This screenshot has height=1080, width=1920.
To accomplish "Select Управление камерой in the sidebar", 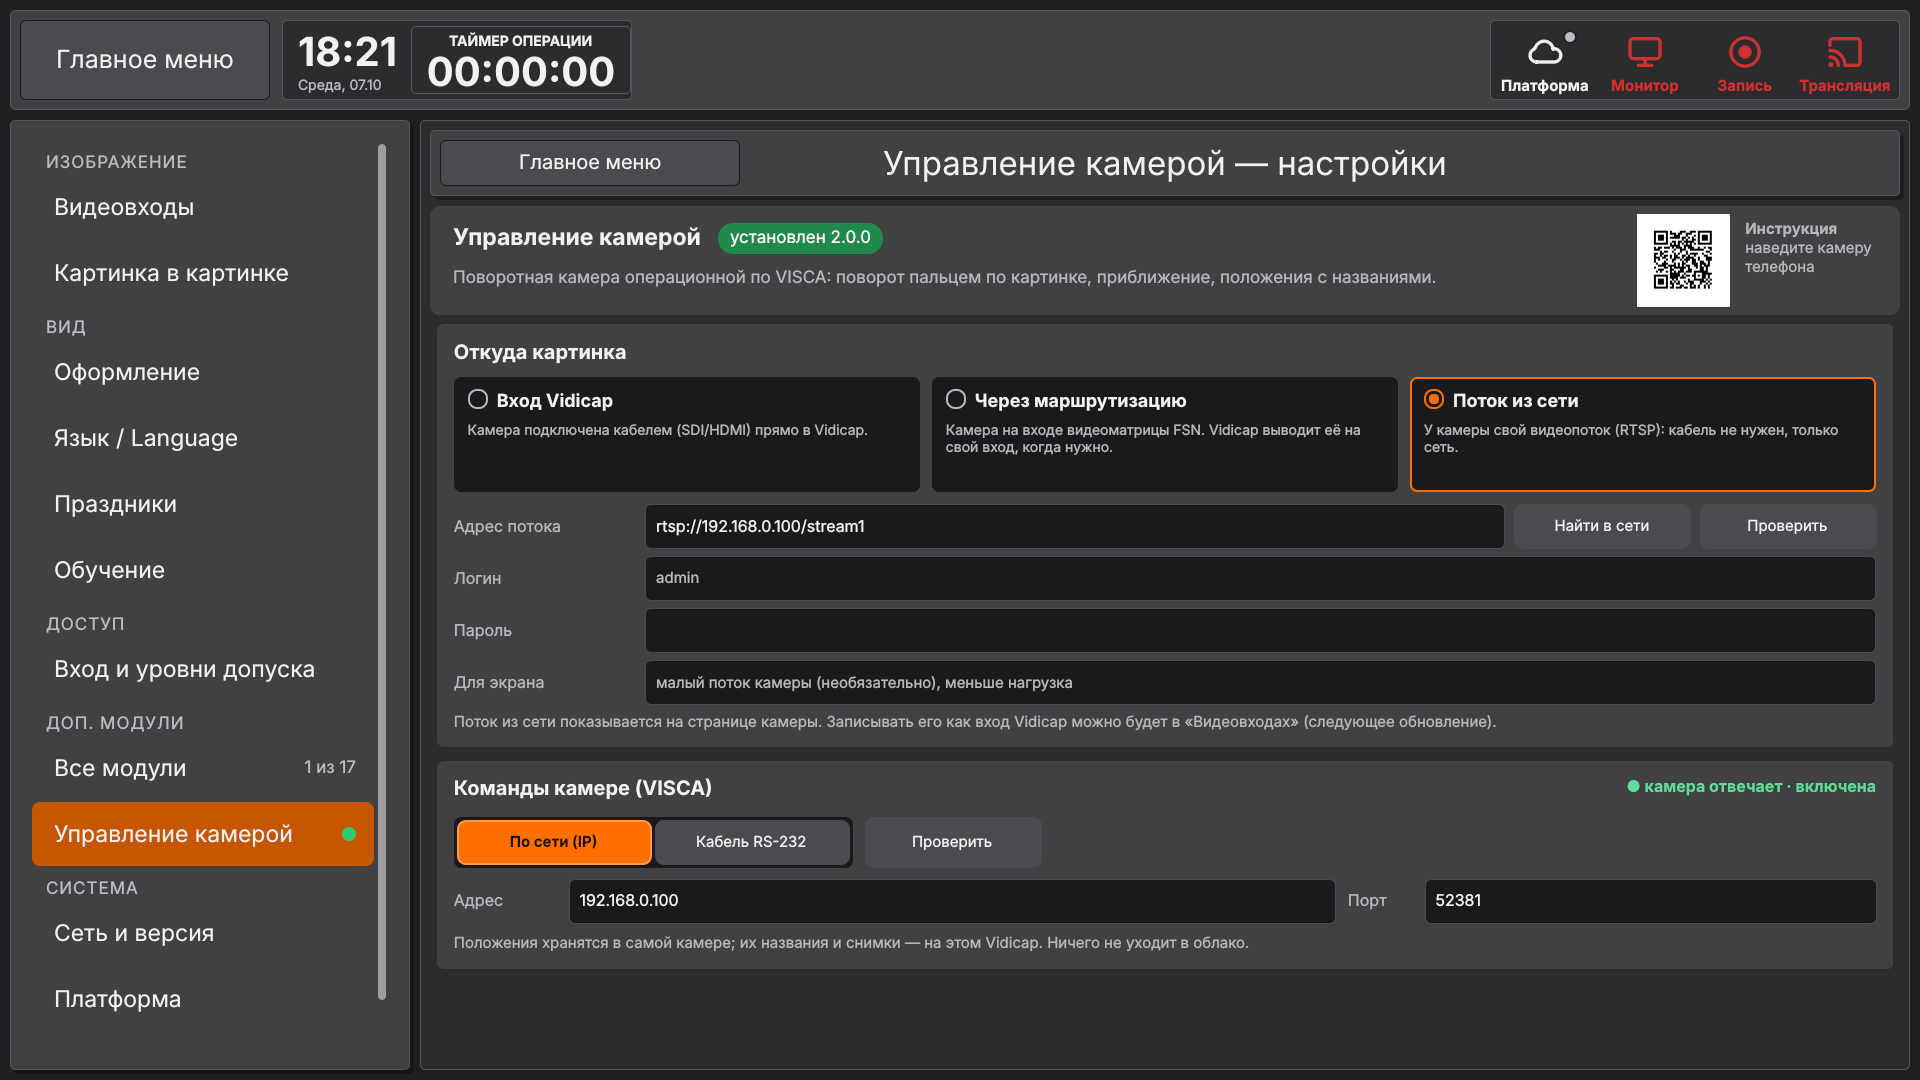I will [202, 834].
